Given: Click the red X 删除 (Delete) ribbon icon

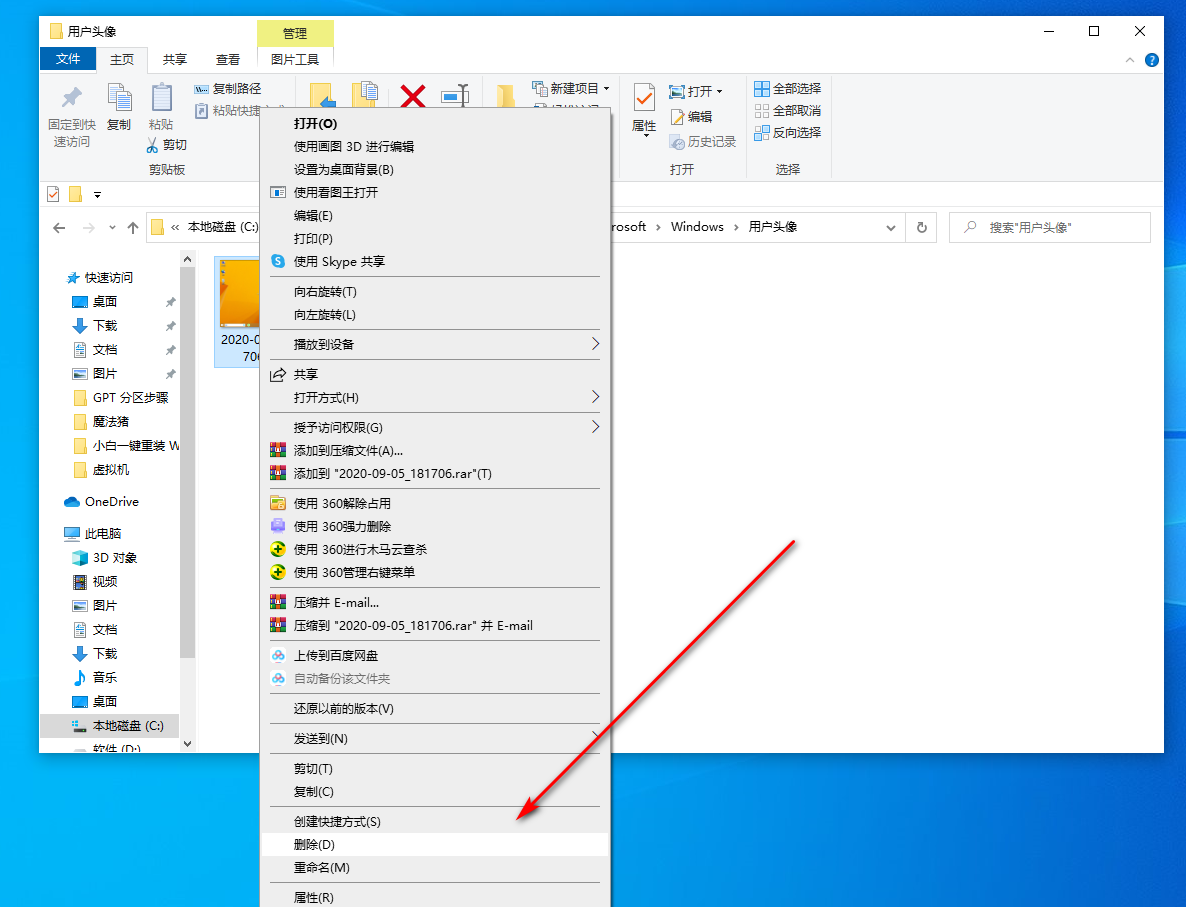Looking at the screenshot, I should (411, 97).
